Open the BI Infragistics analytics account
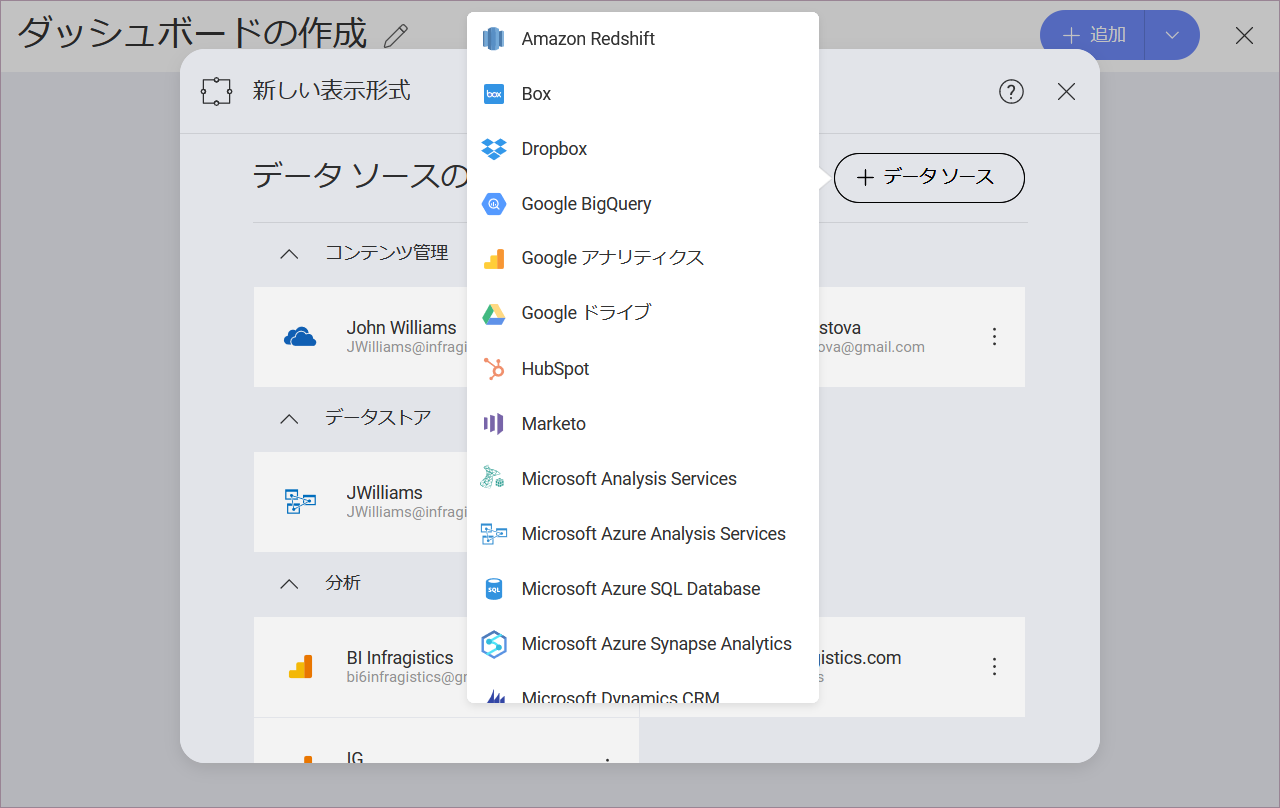Screen dimensions: 1280x808 (x=361, y=667)
